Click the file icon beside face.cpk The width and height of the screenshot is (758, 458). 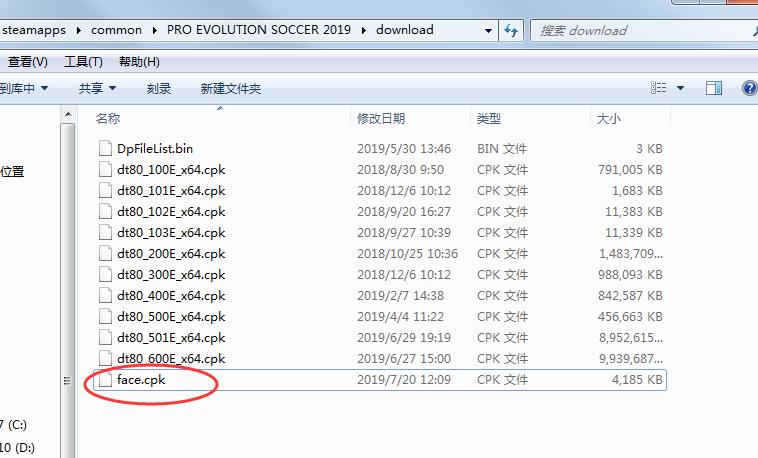click(x=105, y=379)
